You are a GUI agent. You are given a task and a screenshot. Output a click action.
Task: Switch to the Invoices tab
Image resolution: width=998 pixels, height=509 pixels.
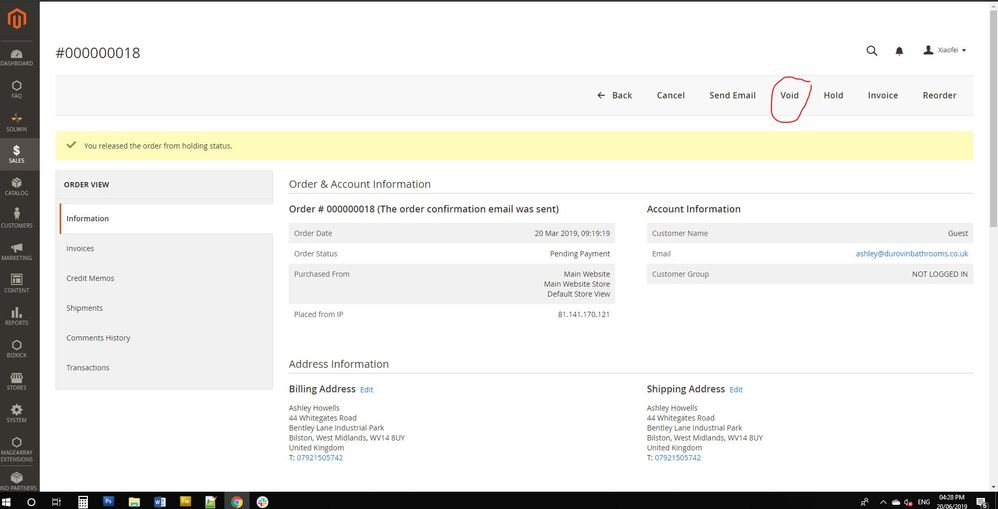[80, 248]
